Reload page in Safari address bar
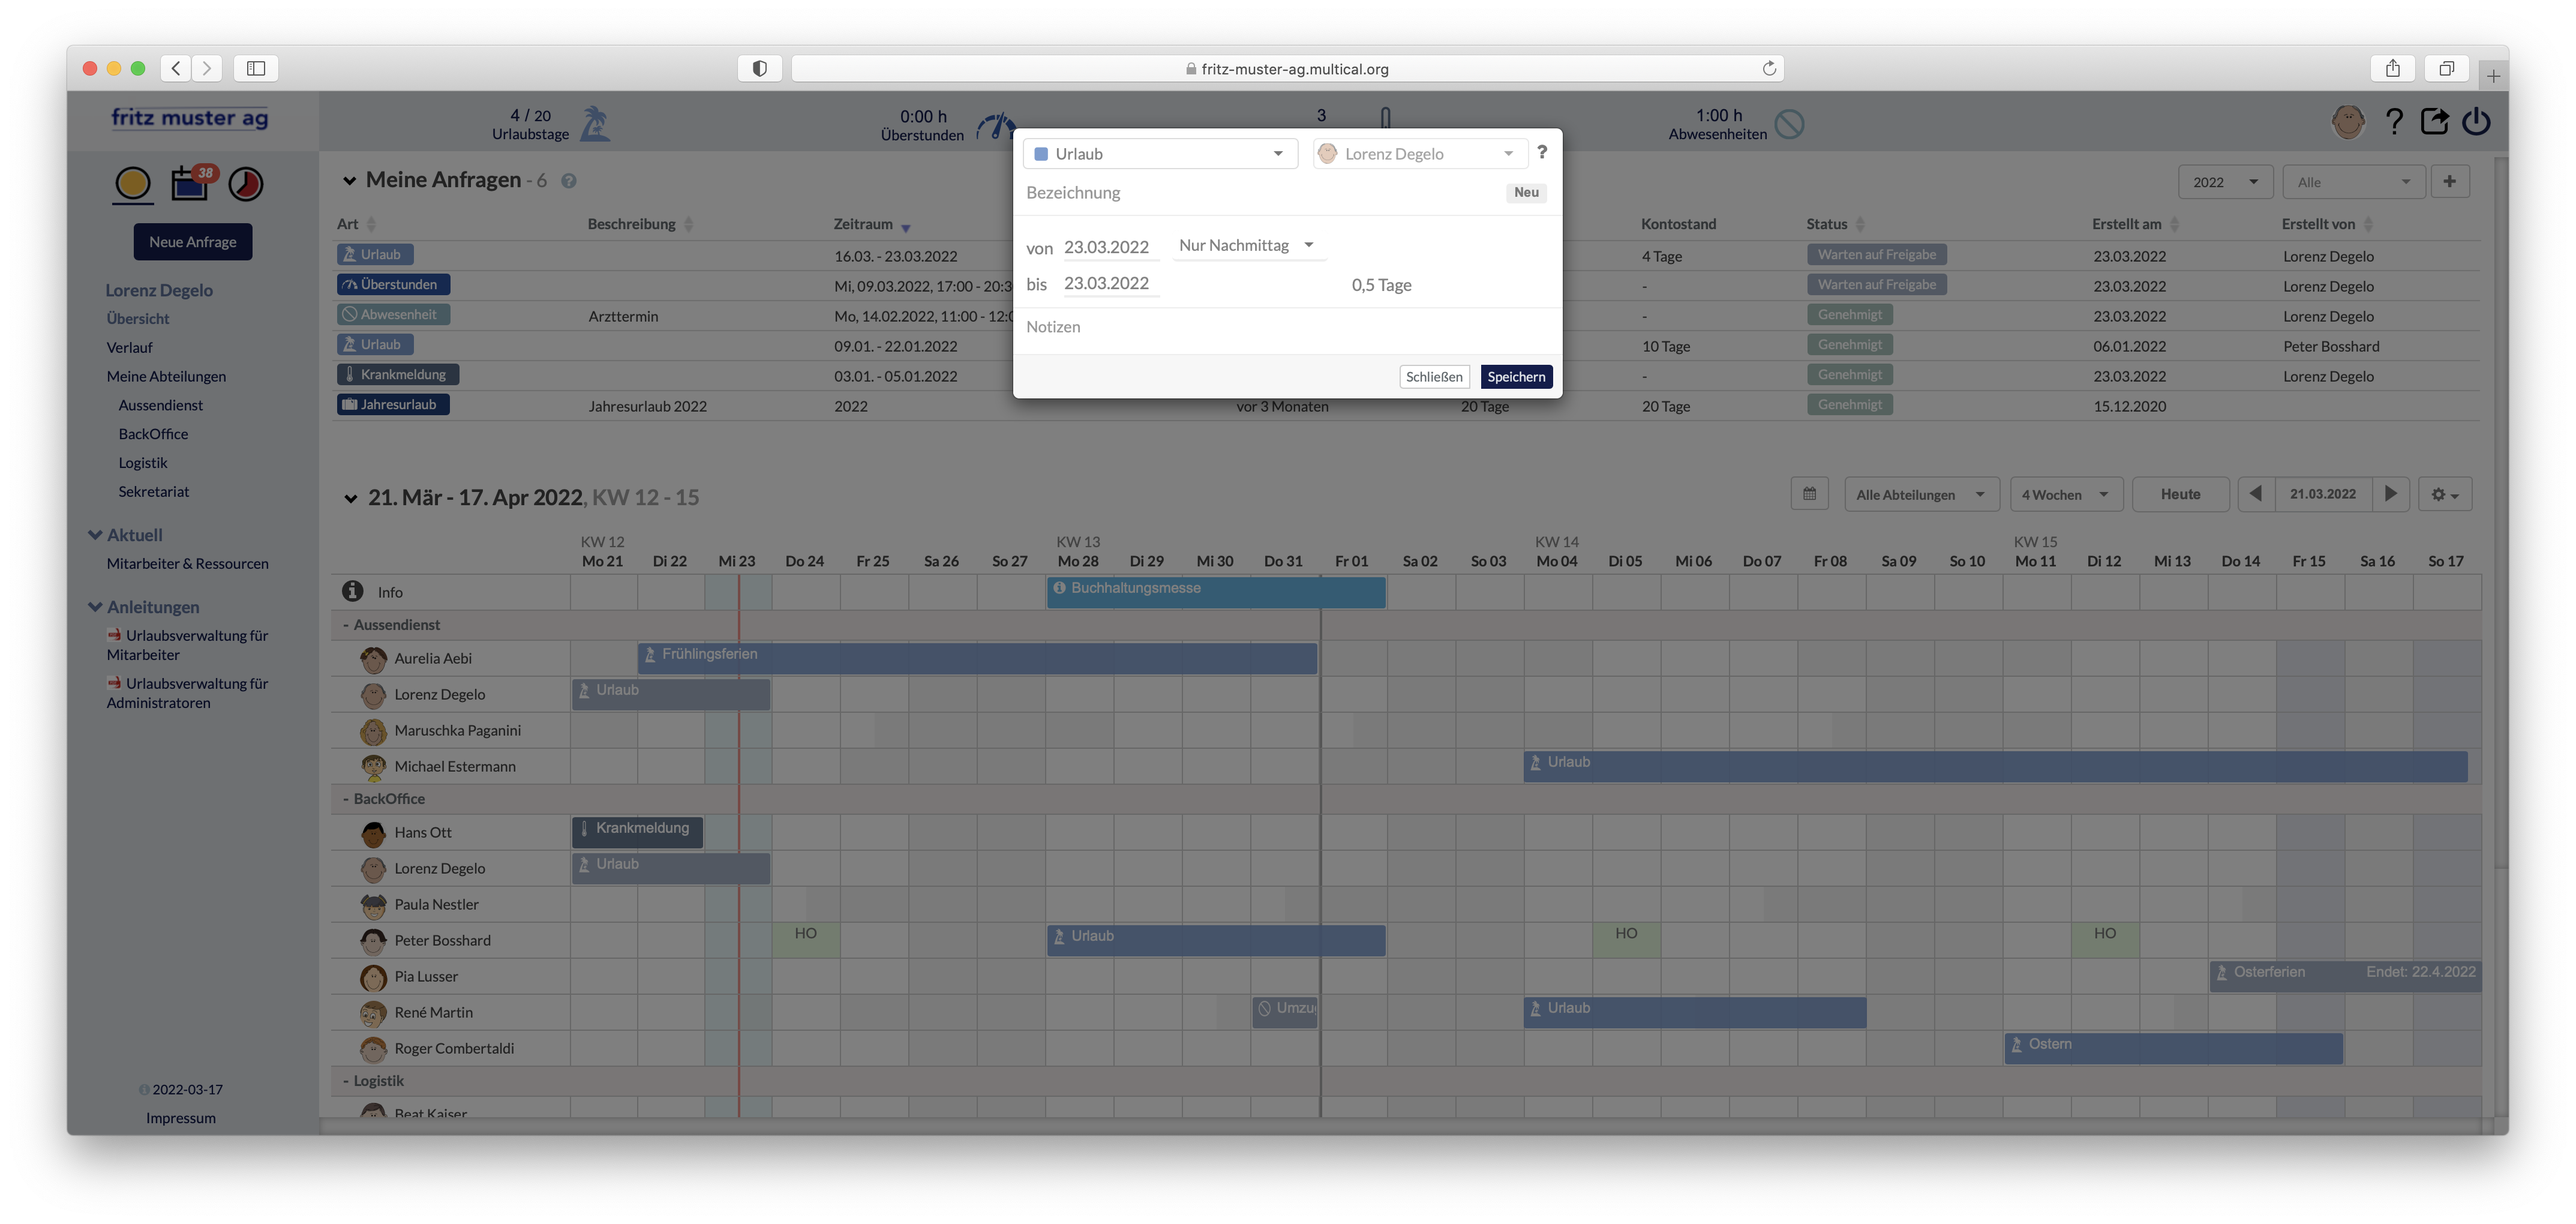 coord(1768,68)
